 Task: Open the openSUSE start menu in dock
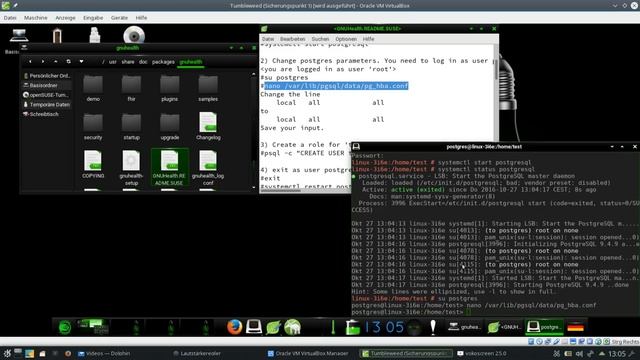click(64, 327)
